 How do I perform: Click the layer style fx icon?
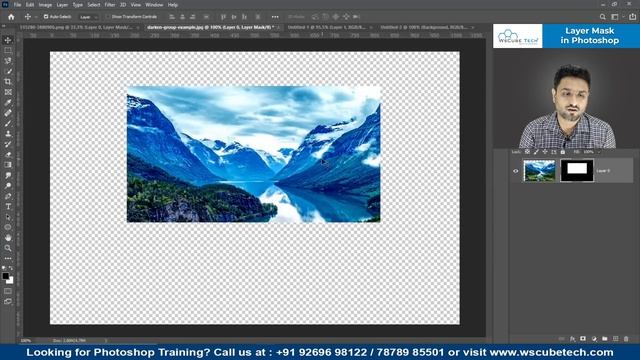[573, 339]
